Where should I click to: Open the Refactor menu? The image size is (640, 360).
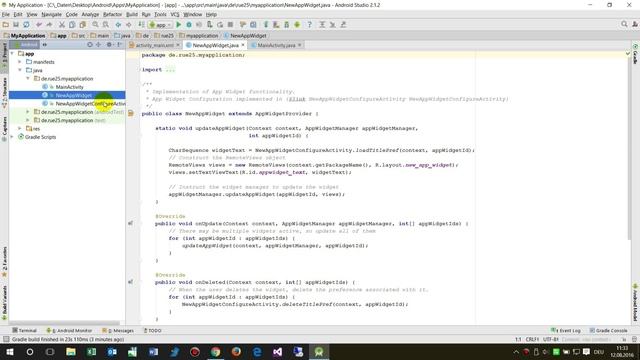[112, 14]
